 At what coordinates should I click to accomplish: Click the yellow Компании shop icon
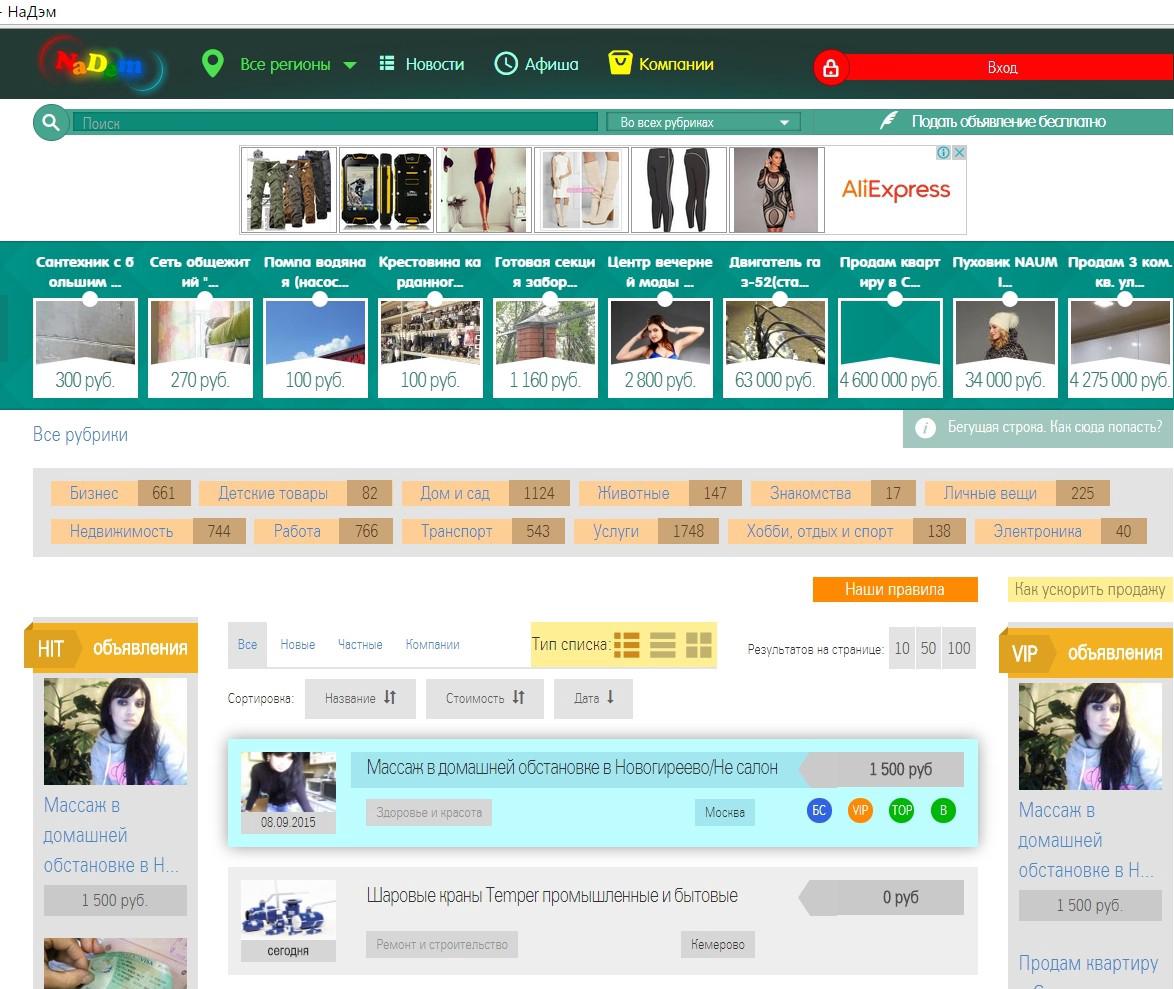(x=620, y=63)
